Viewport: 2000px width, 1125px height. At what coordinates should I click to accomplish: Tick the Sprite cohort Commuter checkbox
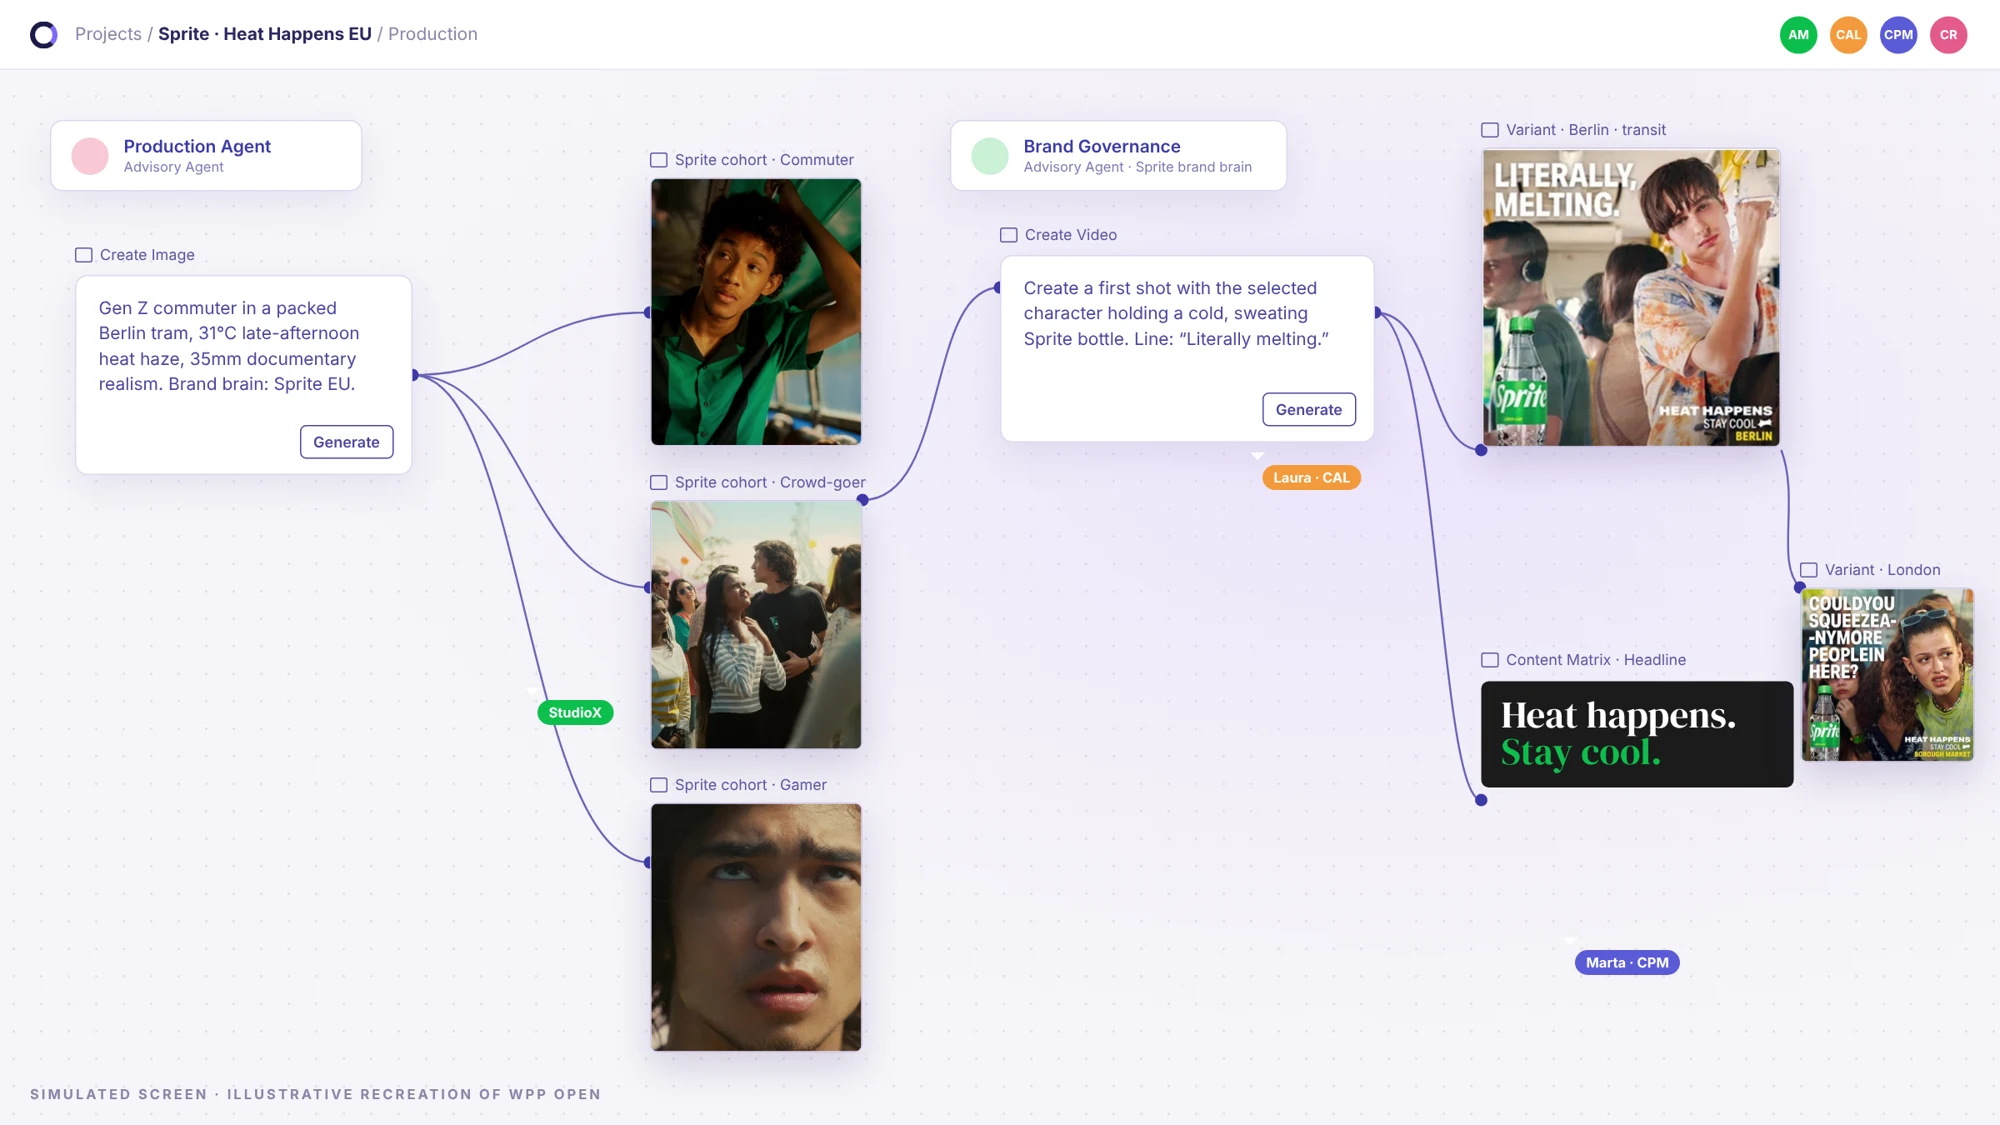click(659, 160)
